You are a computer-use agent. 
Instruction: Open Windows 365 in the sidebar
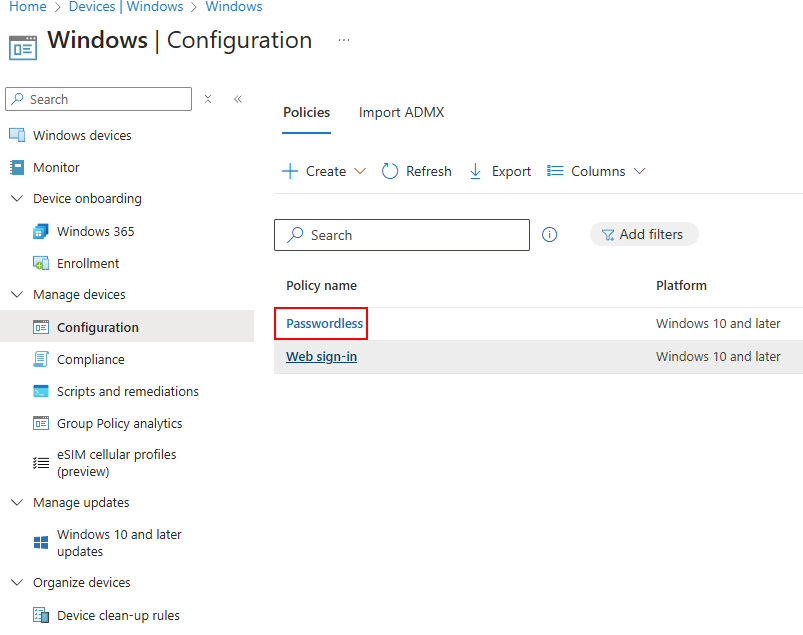pyautogui.click(x=96, y=231)
